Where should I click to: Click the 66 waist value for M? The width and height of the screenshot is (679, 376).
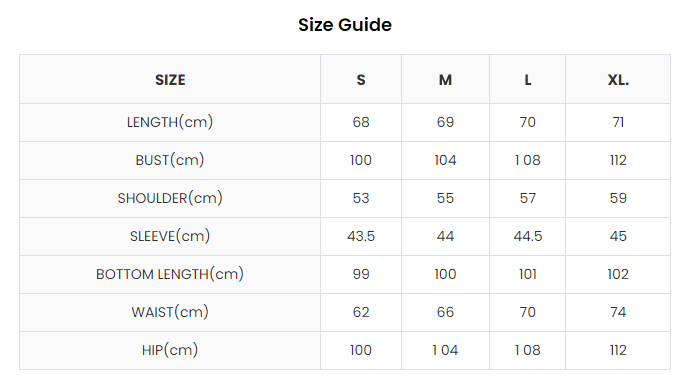pos(445,312)
